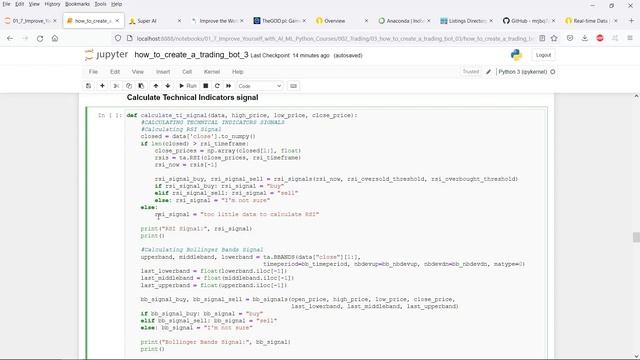Copy selected cells icon in toolbar
640x360 pixels.
pos(129,86)
